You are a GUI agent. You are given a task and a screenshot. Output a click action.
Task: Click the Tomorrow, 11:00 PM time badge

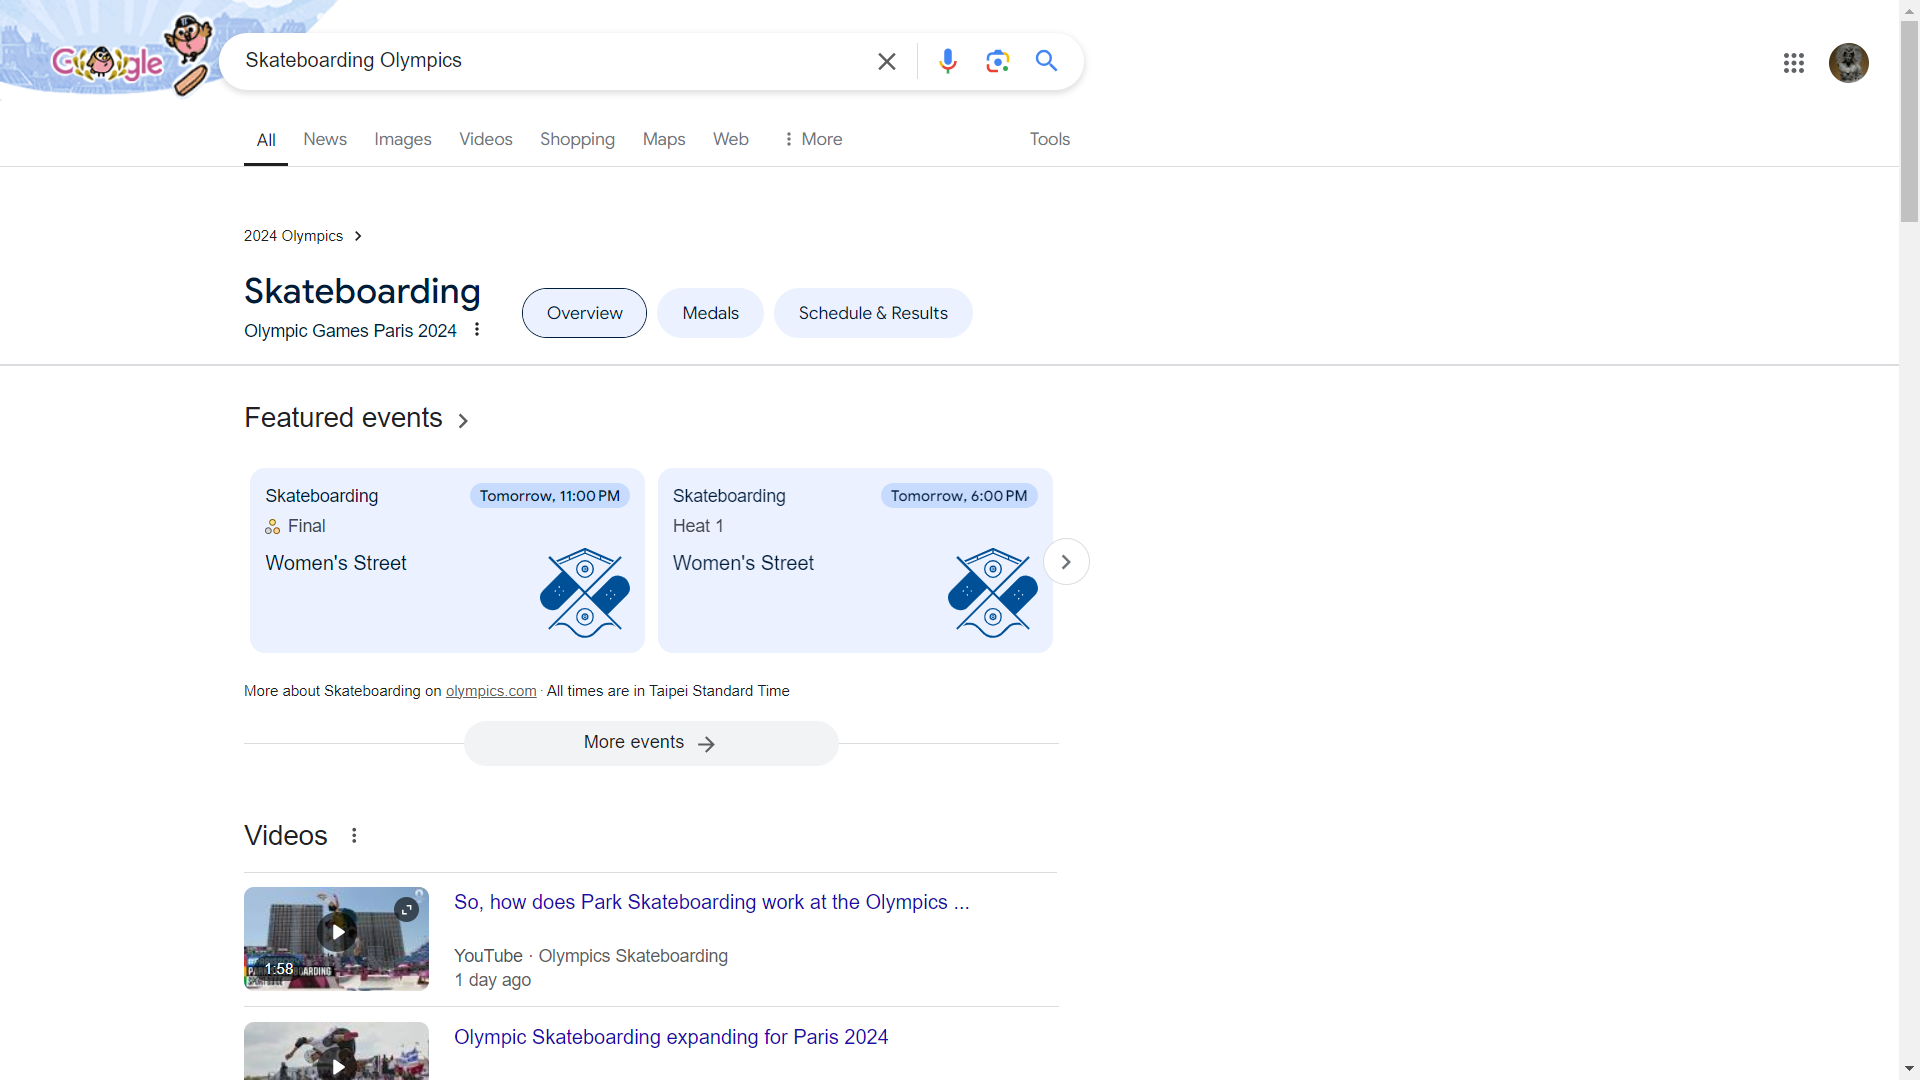[x=550, y=496]
